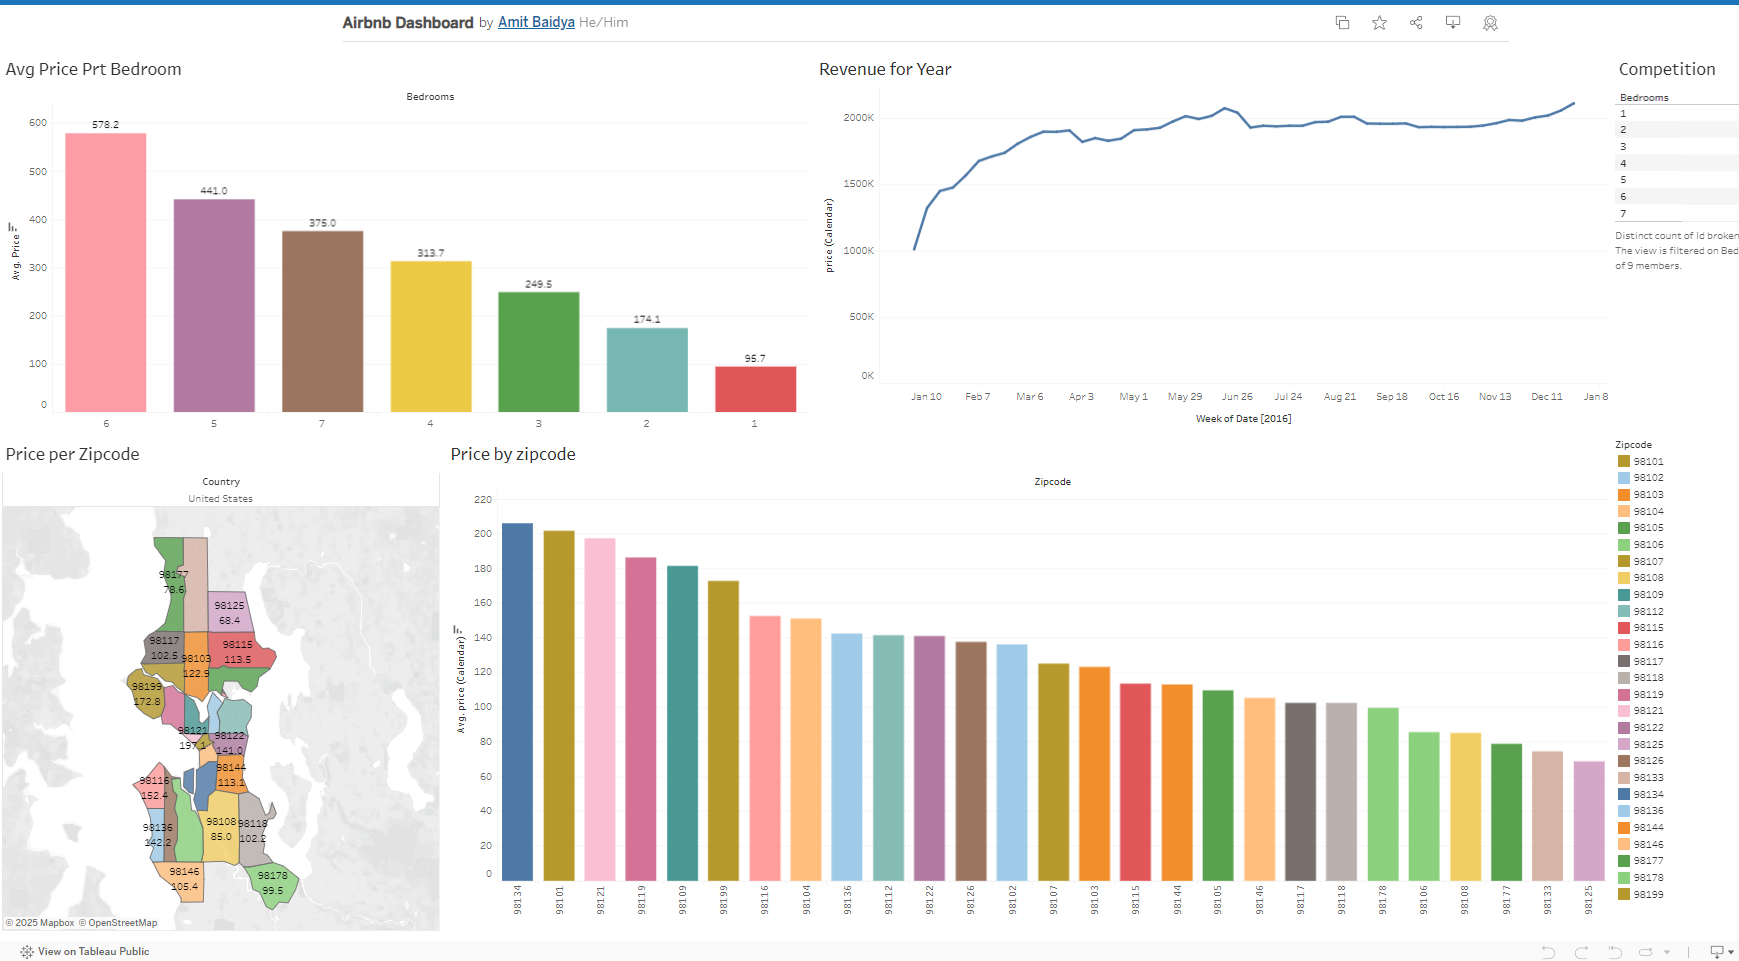1739x961 pixels.
Task: Select the yellow bar for 4 bedrooms
Action: (430, 336)
